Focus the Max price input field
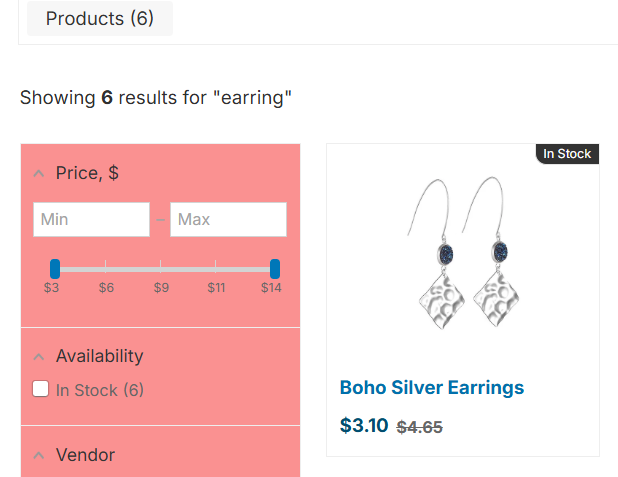This screenshot has width=618, height=477. pyautogui.click(x=228, y=219)
